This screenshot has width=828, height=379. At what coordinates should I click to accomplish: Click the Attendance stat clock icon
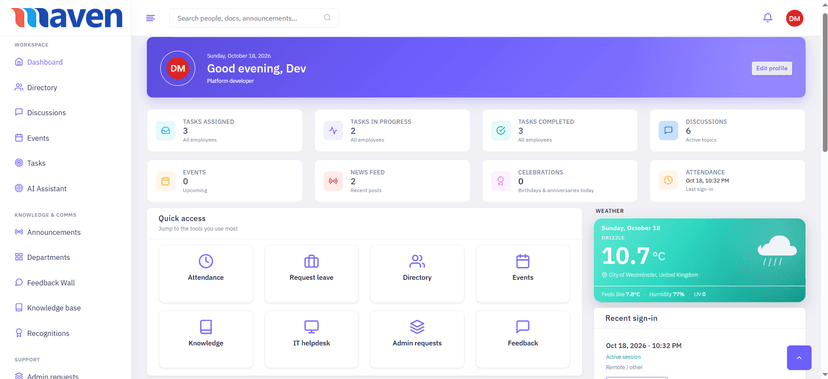coord(668,181)
